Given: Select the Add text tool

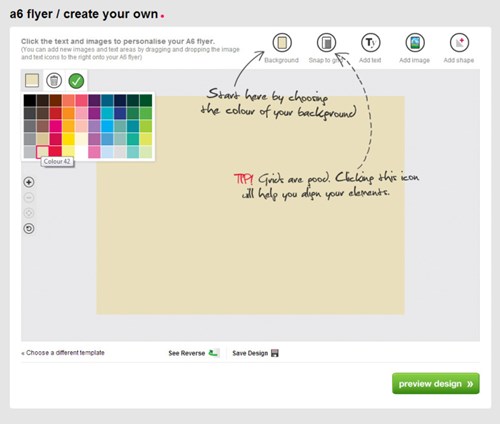Looking at the screenshot, I should coord(371,43).
